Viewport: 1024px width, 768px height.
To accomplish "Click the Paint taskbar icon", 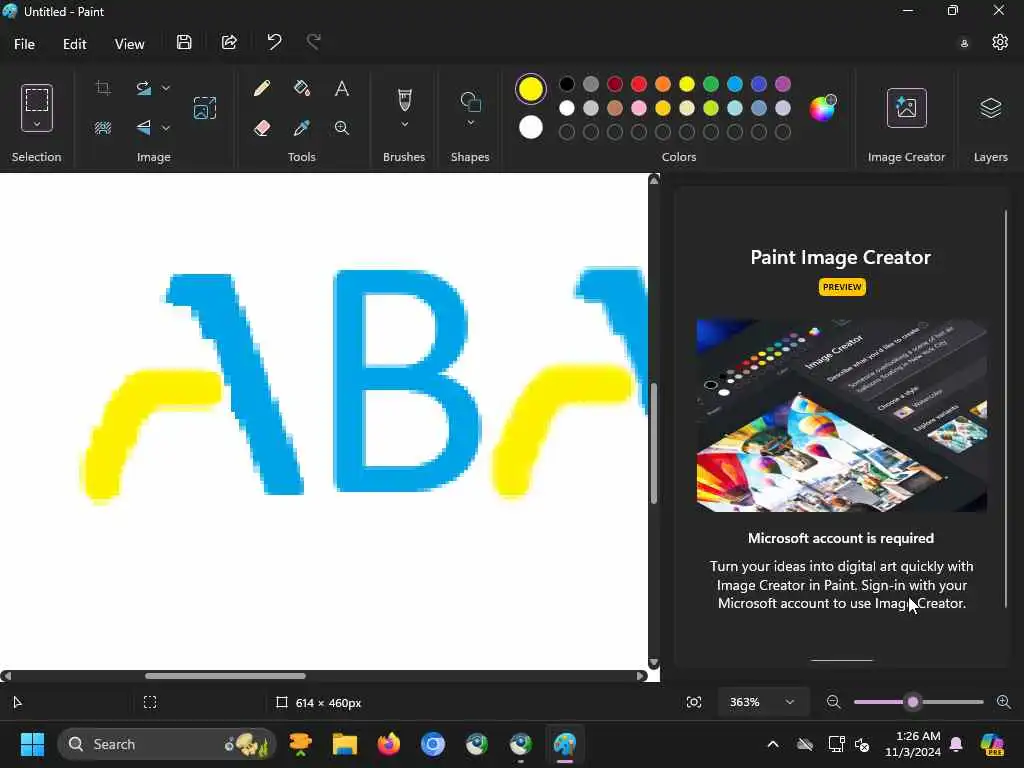I will (x=565, y=744).
